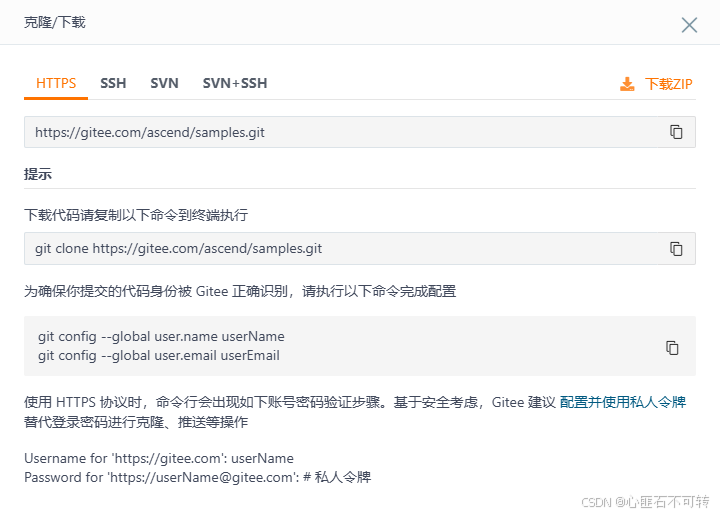Switch to the SVN+SSH tab
Screen dimensions: 720x515
click(x=235, y=83)
